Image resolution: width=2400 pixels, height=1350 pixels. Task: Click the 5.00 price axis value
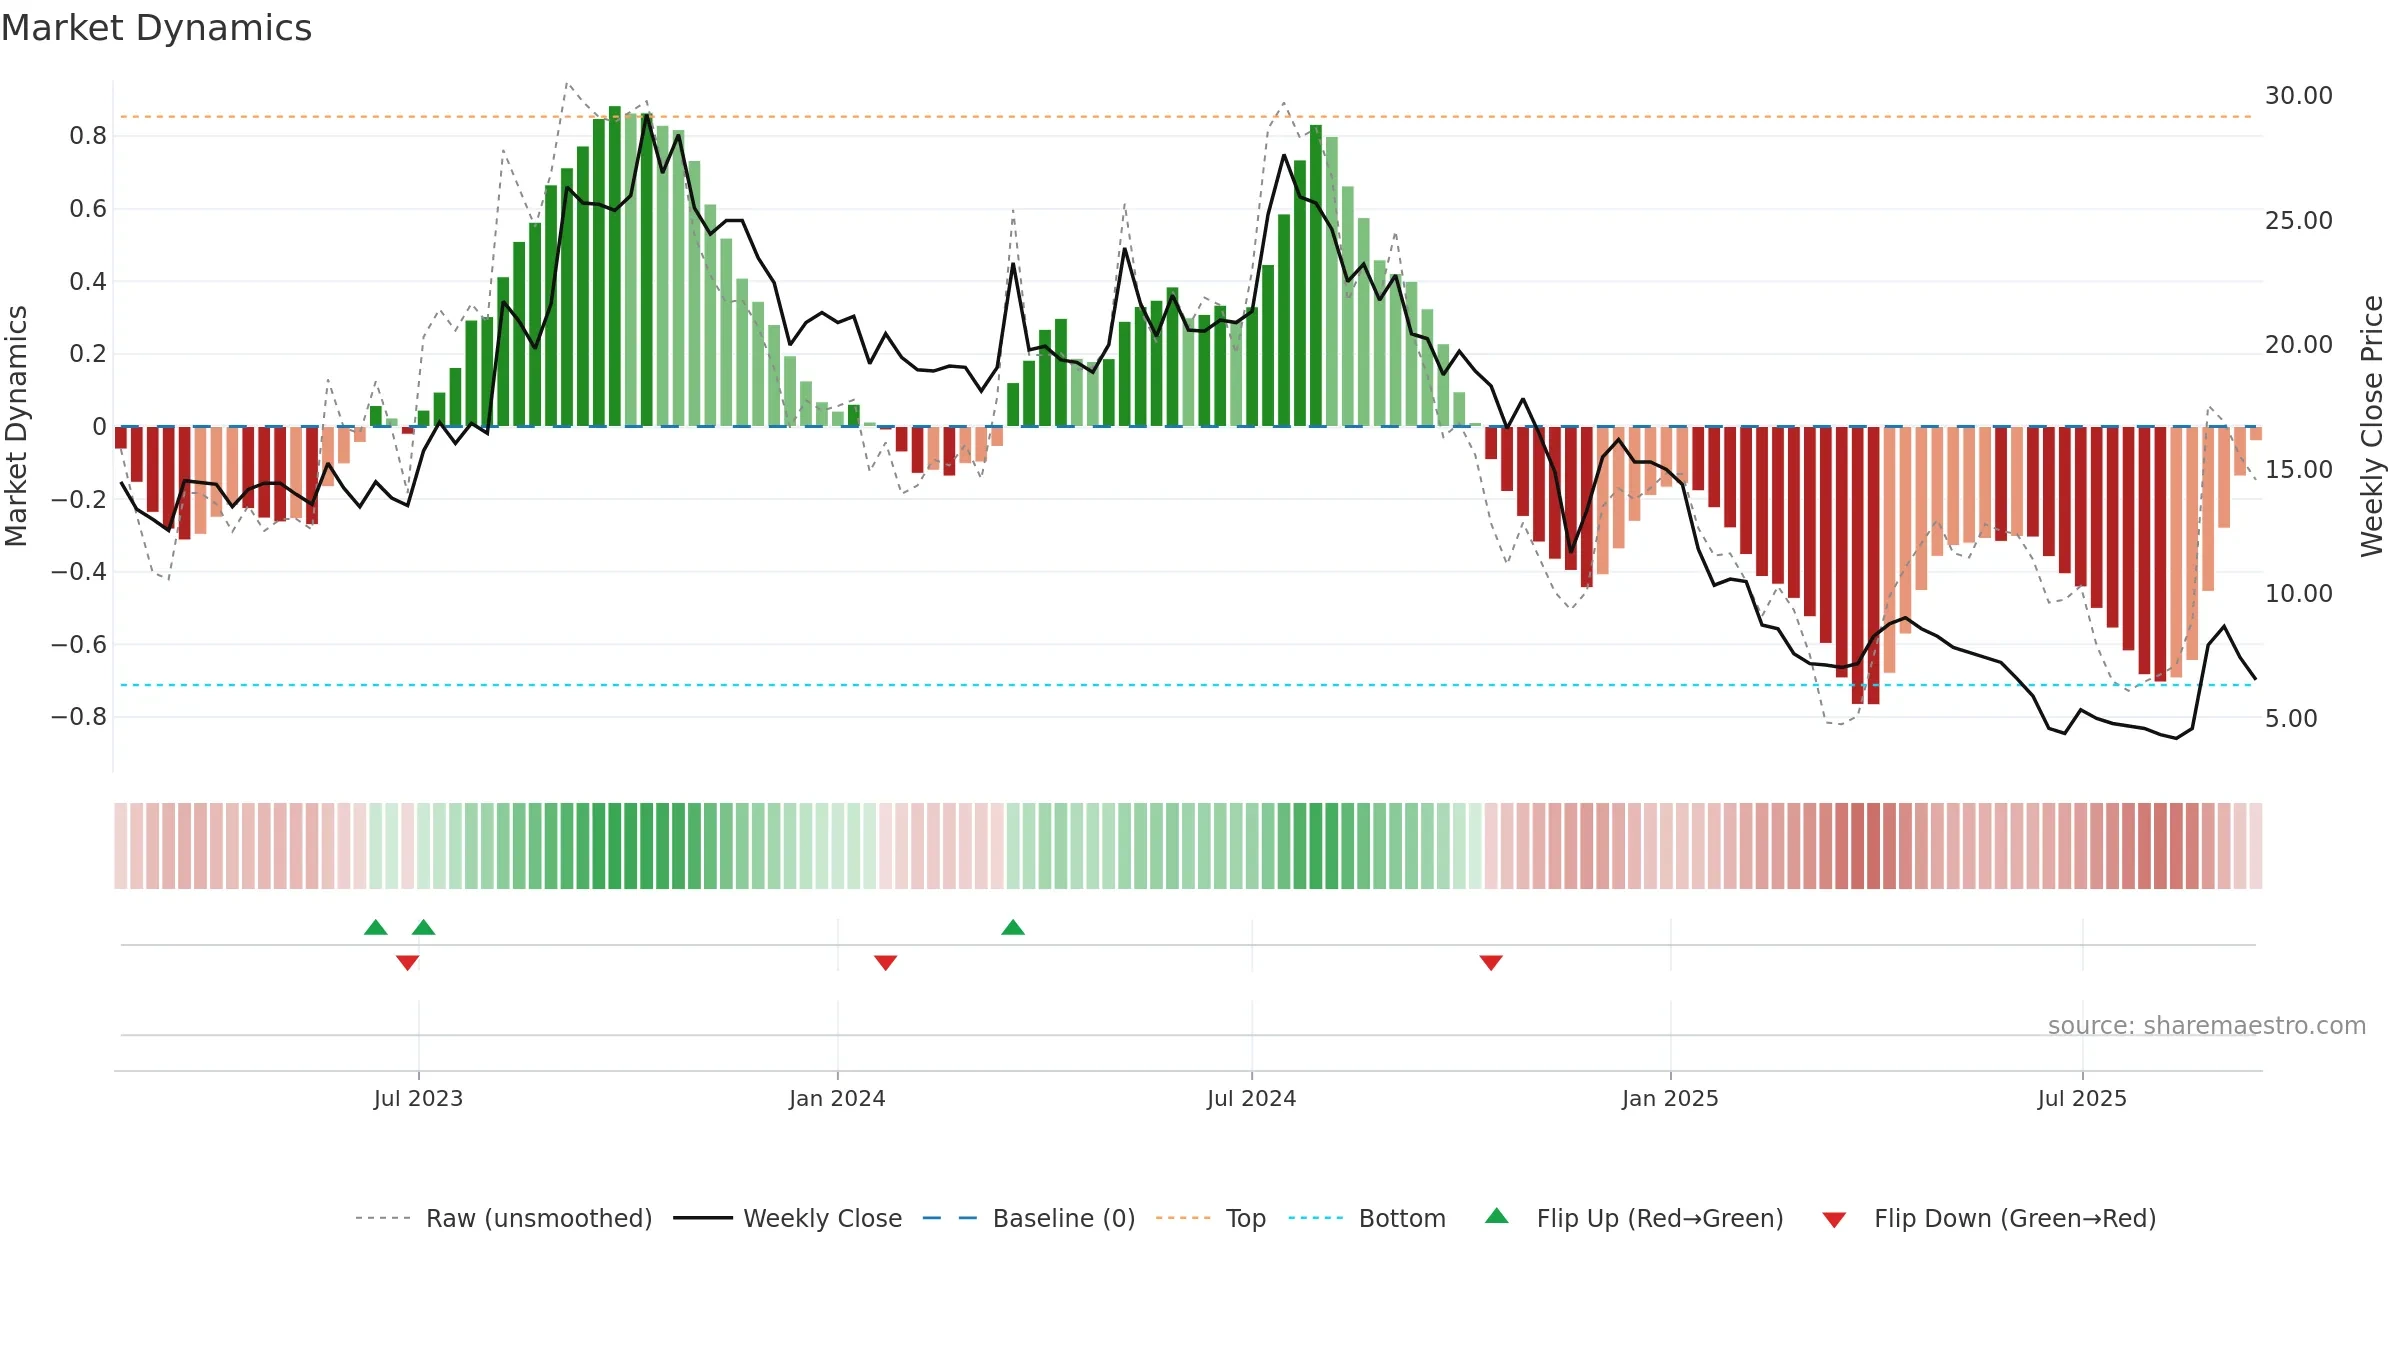pyautogui.click(x=2291, y=718)
